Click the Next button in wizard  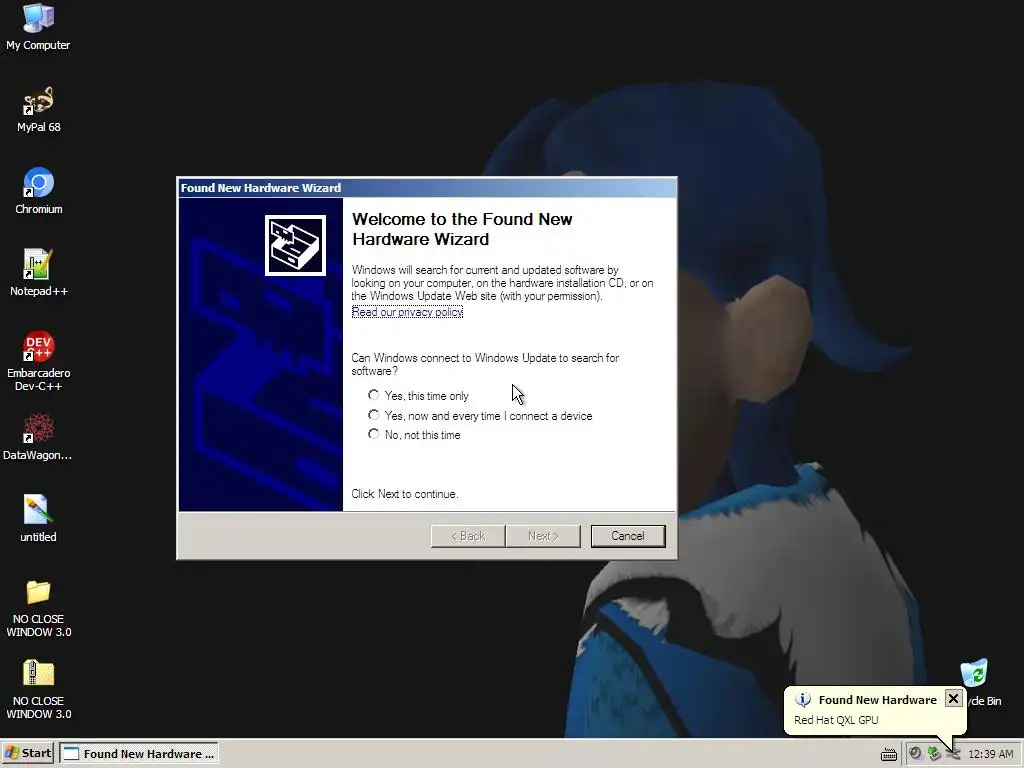click(543, 536)
